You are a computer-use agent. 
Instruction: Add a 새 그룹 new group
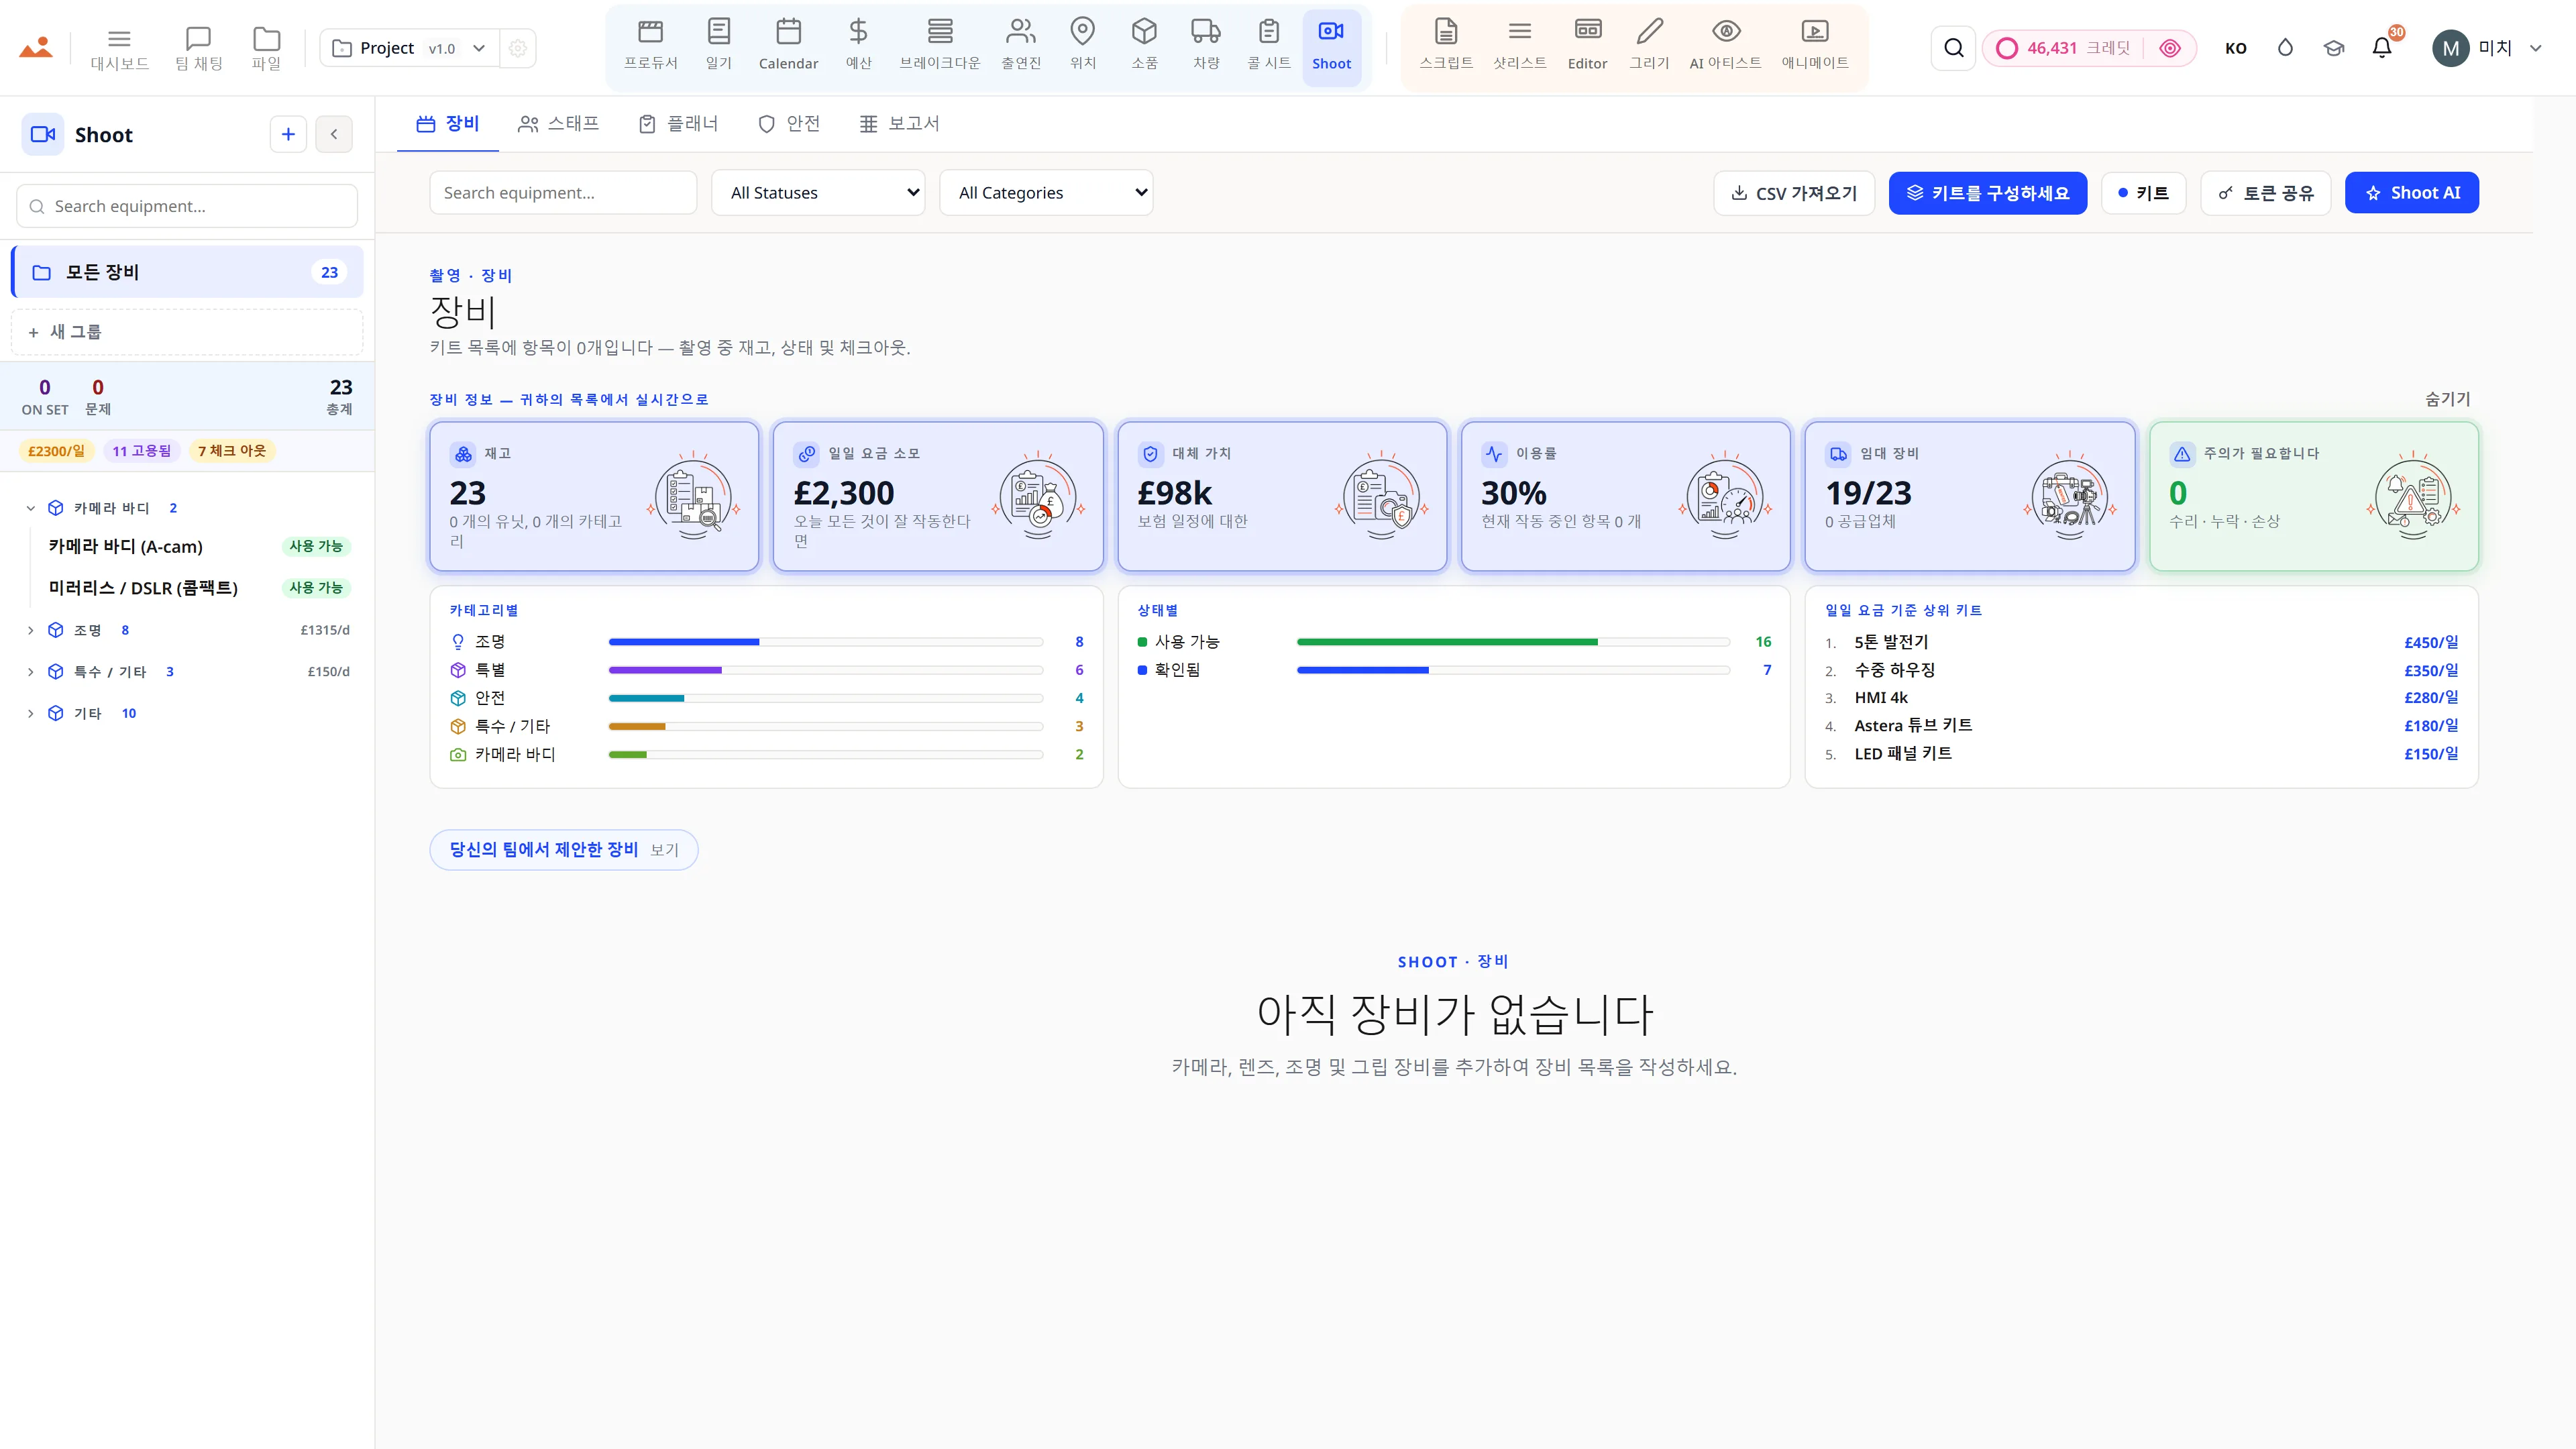pyautogui.click(x=187, y=332)
